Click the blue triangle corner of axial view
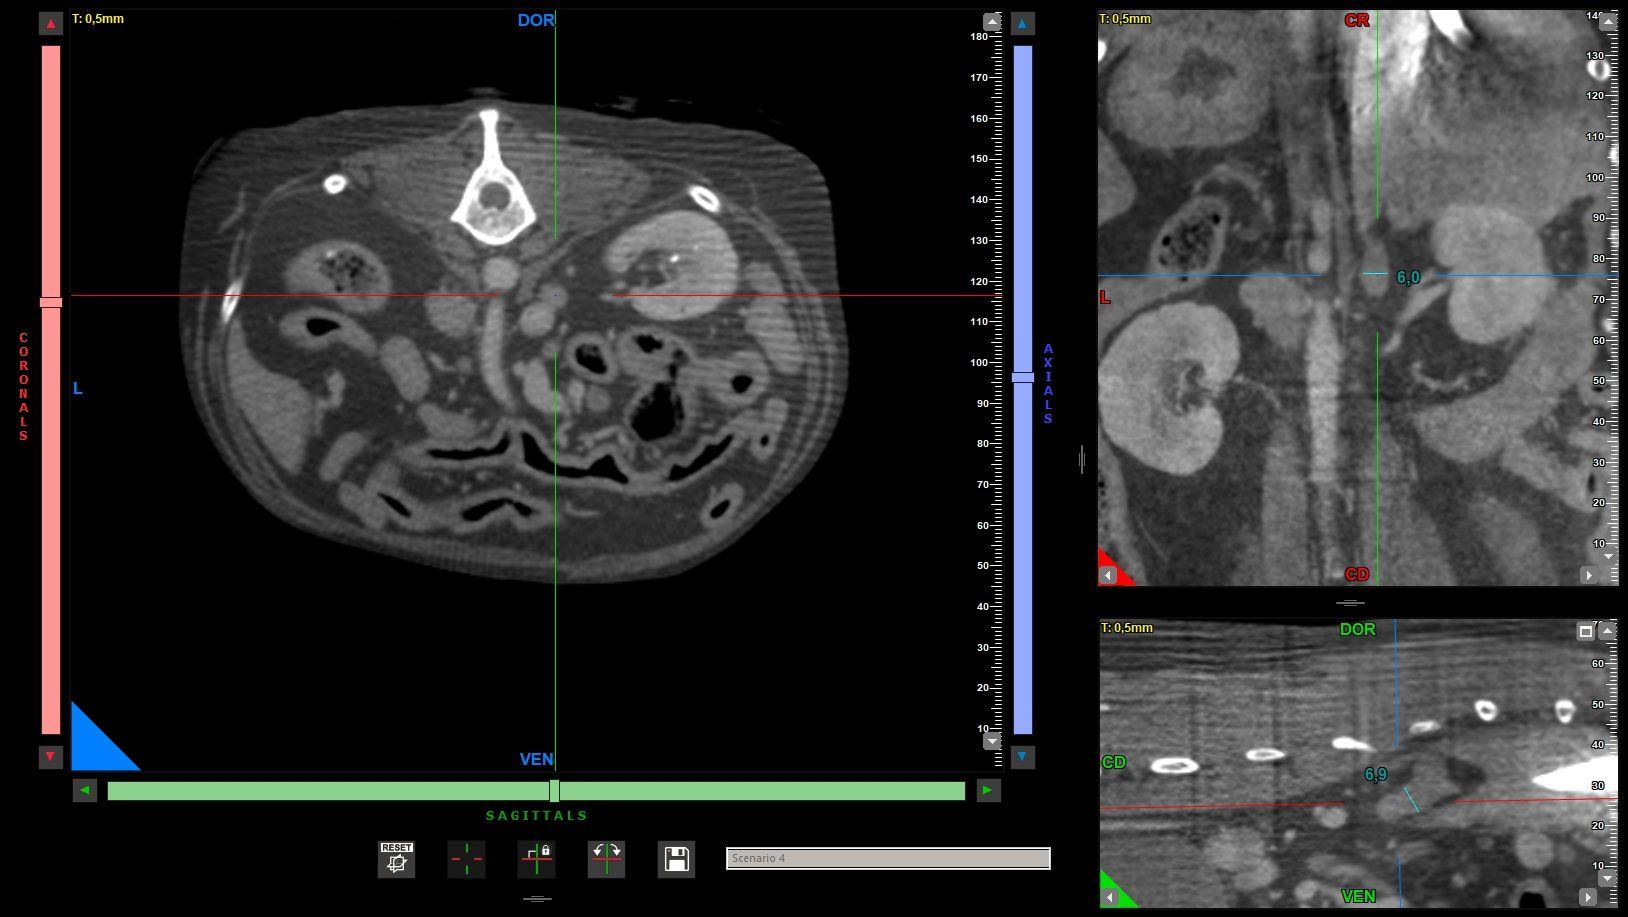Screen dimensions: 1628x917 (x=94, y=746)
